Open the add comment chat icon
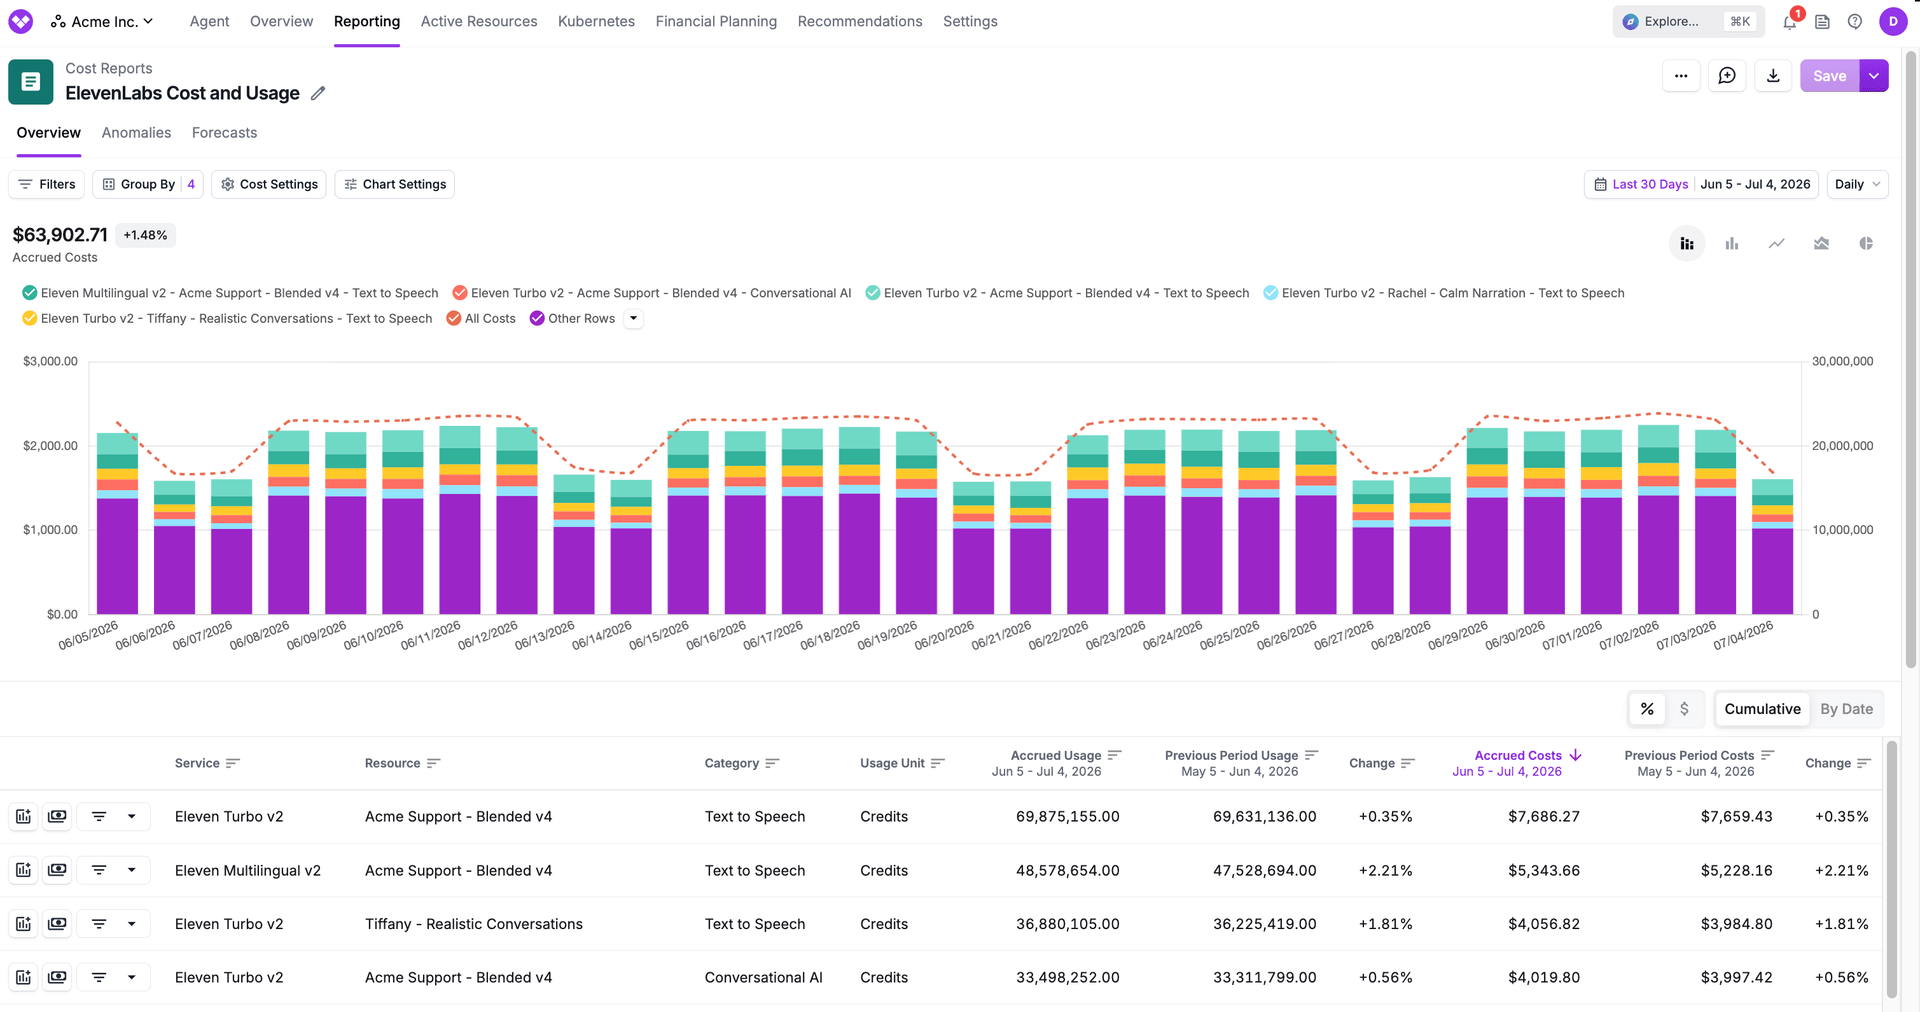This screenshot has width=1920, height=1012. click(1727, 76)
